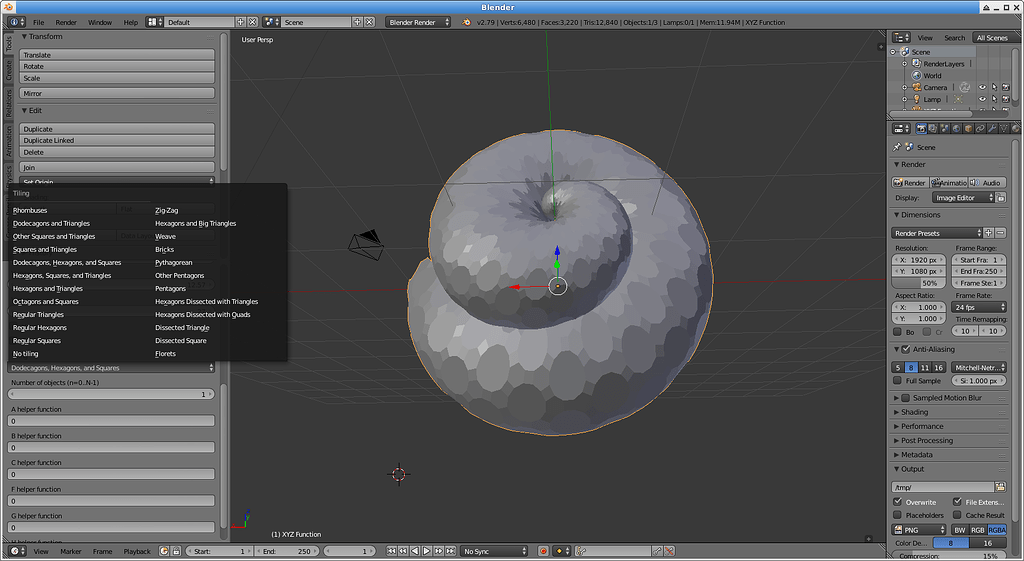
Task: Open the Image Editor display dropdown
Action: click(963, 197)
